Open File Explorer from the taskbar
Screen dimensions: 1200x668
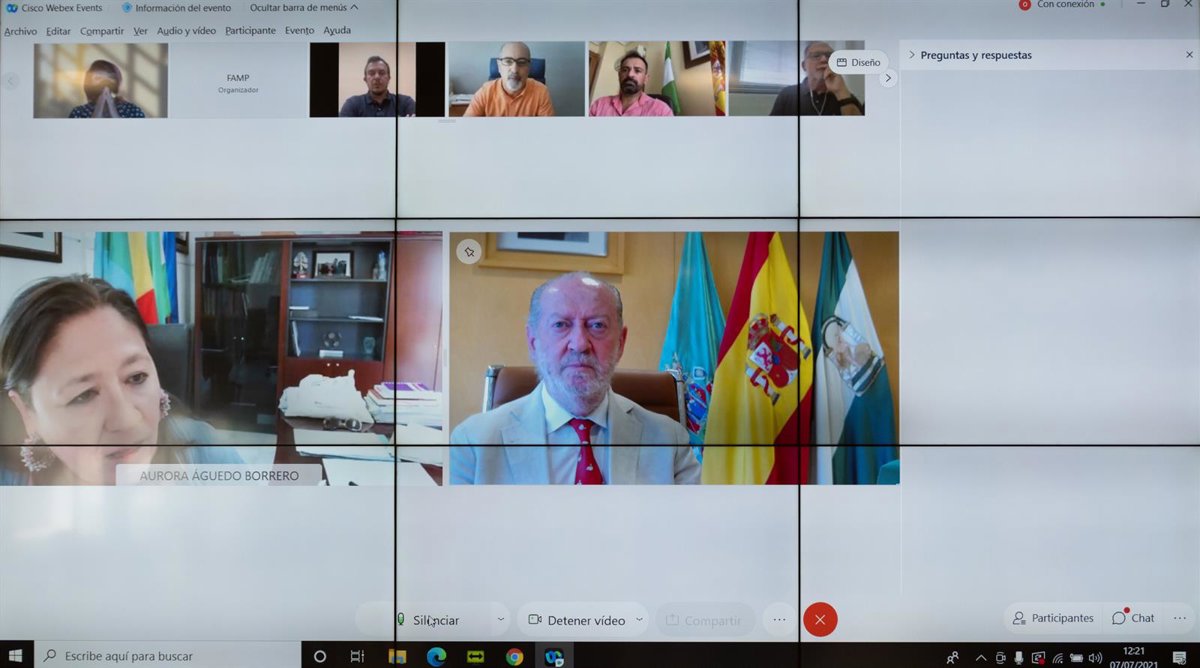pyautogui.click(x=397, y=657)
